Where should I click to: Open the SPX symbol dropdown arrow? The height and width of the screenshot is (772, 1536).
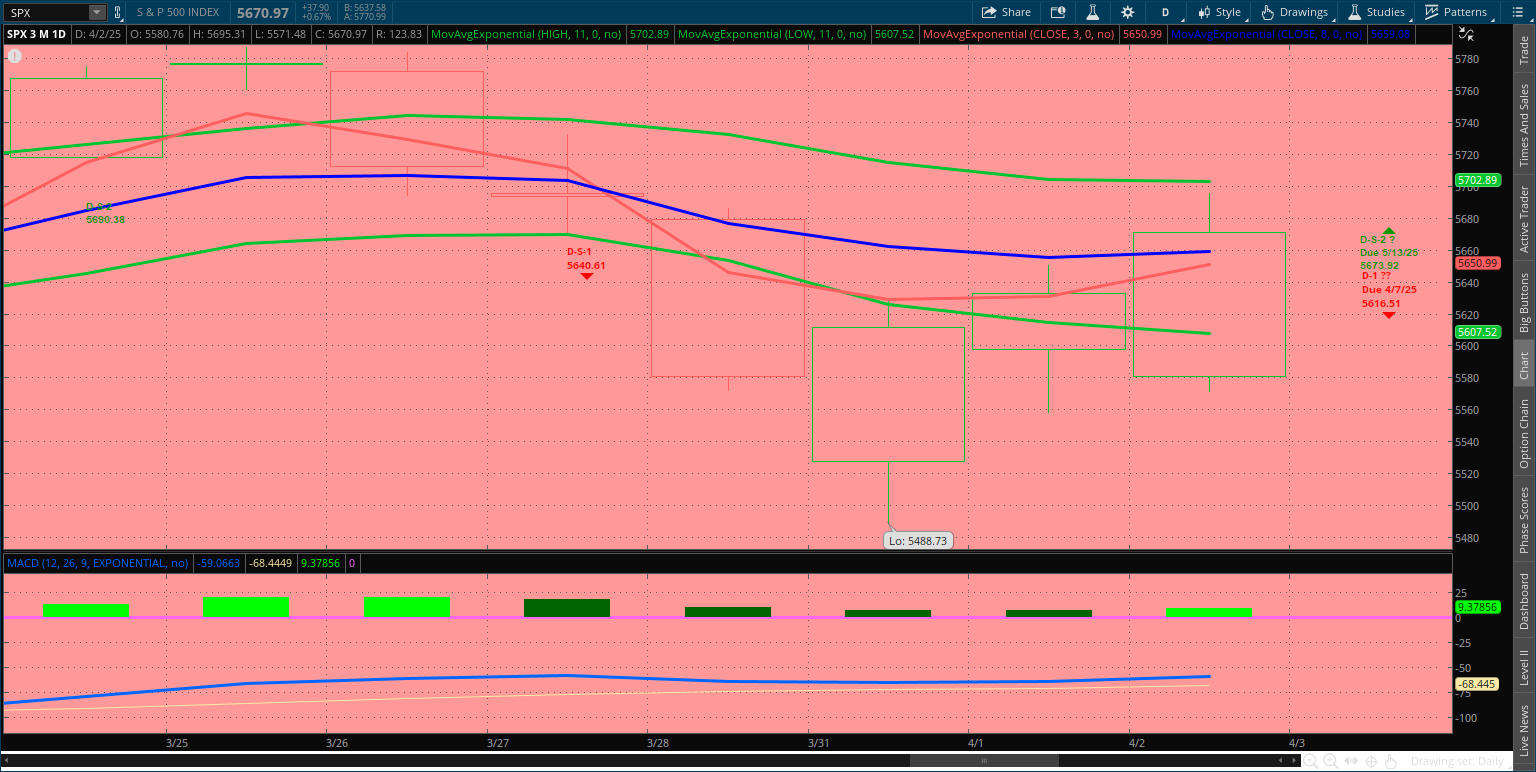(96, 12)
